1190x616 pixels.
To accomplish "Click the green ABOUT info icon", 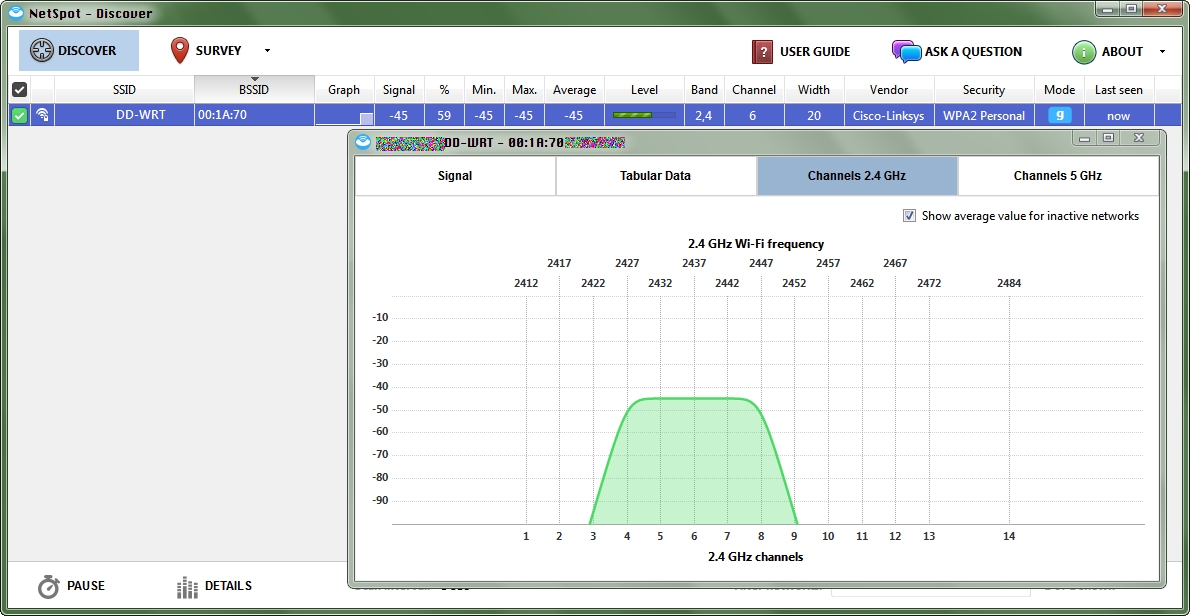I will point(1083,52).
